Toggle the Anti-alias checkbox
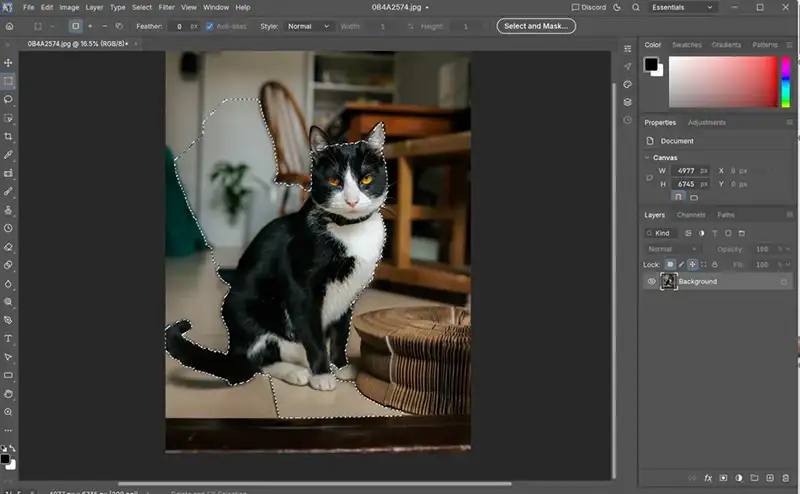Viewport: 800px width, 494px height. [209, 26]
